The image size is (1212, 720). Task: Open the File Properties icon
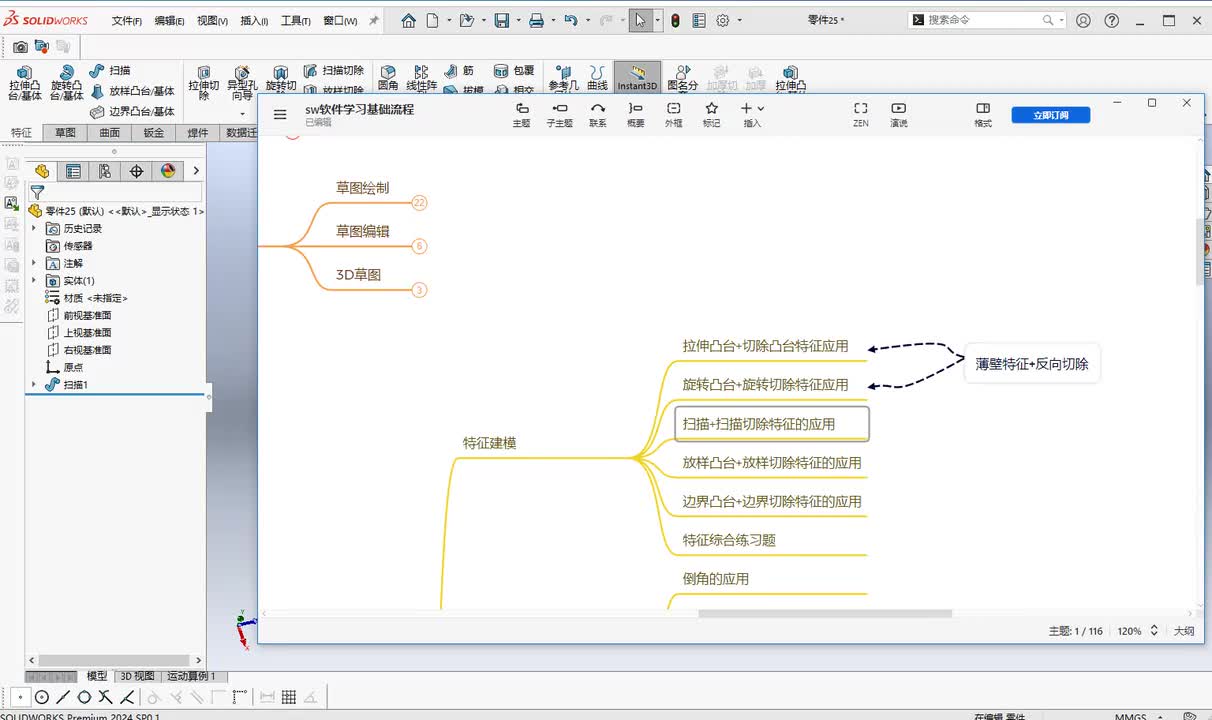698,20
